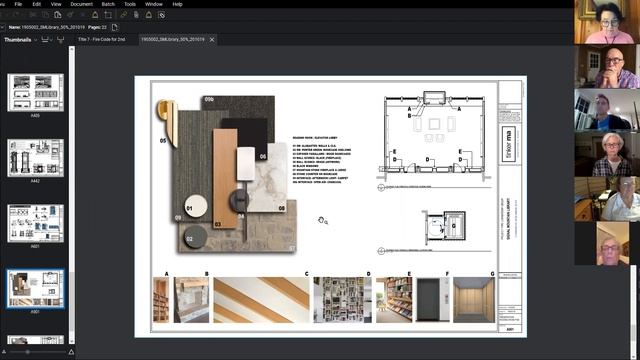The image size is (640, 360).
Task: Click the last boxed icon in the top toolbar
Action: (162, 15)
